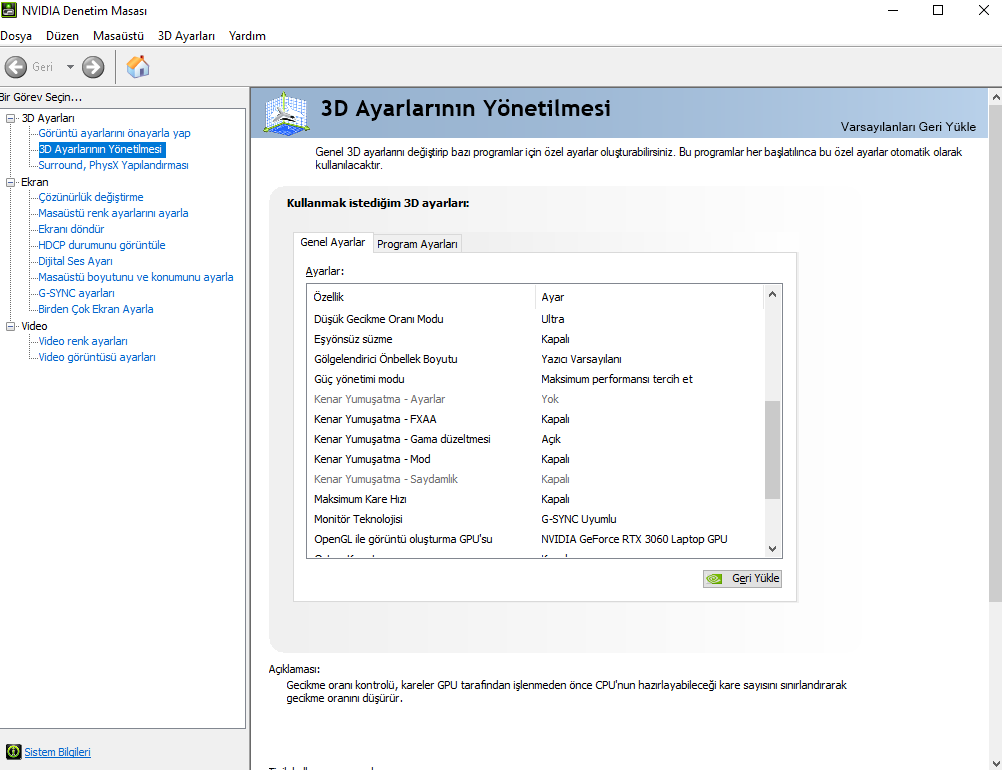This screenshot has height=770, width=1002.
Task: Open Görüntü ayarlarını önayarla yap
Action: tap(114, 133)
